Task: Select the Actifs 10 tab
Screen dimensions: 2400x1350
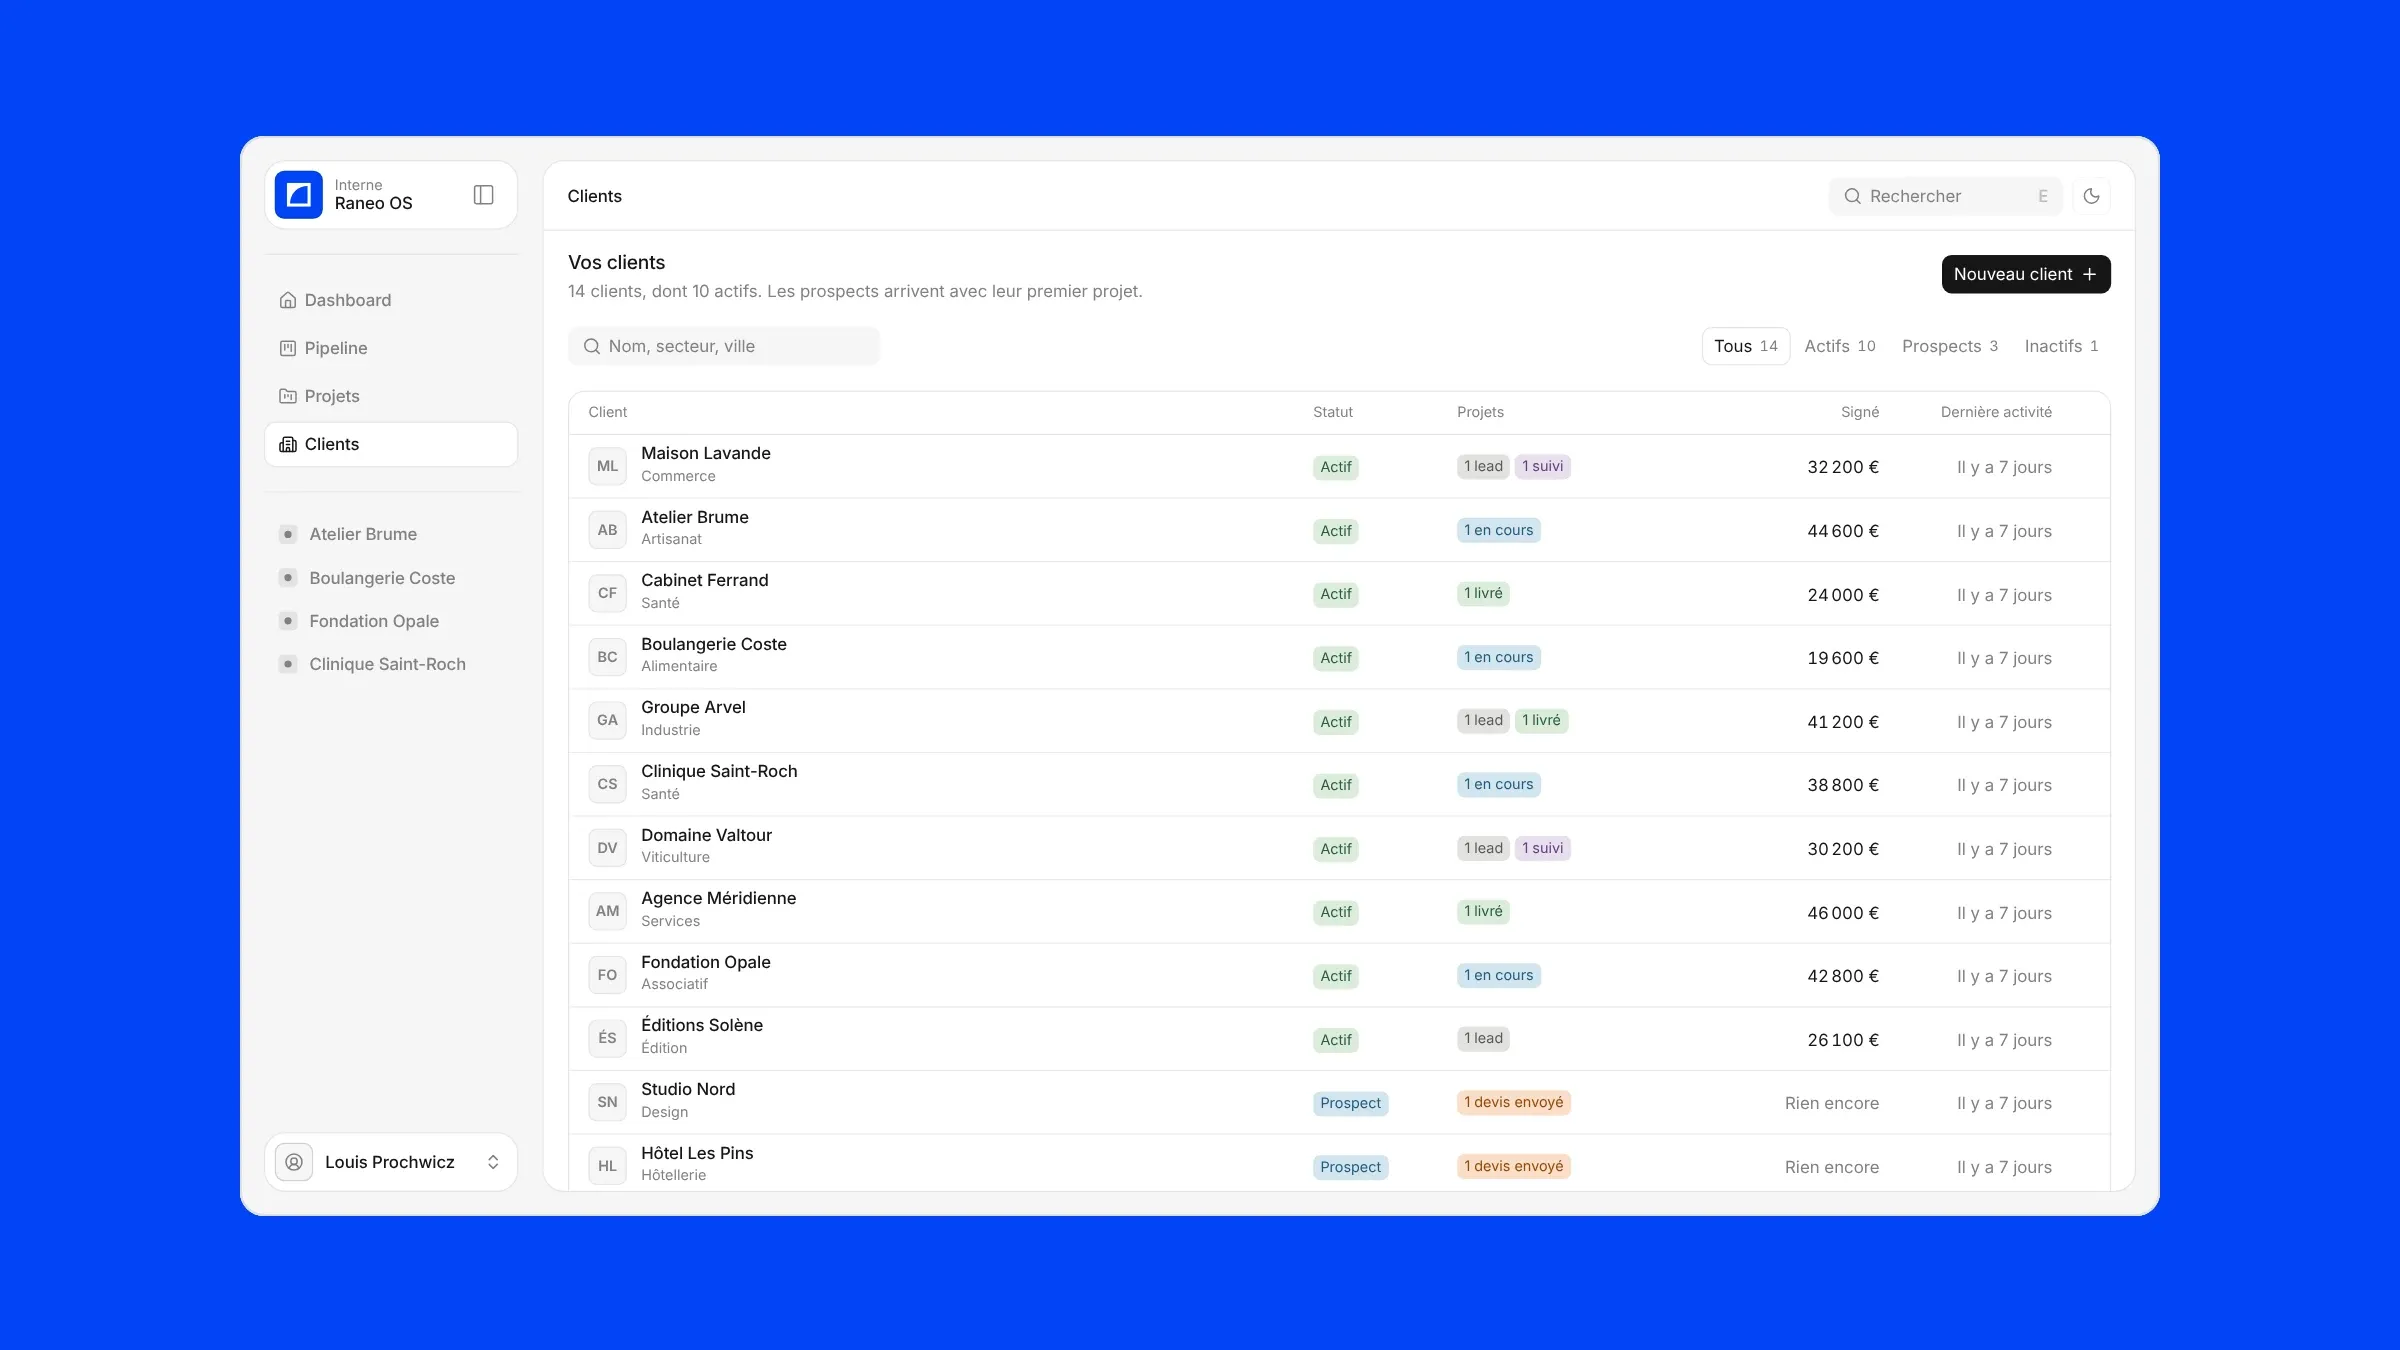Action: pyautogui.click(x=1840, y=346)
